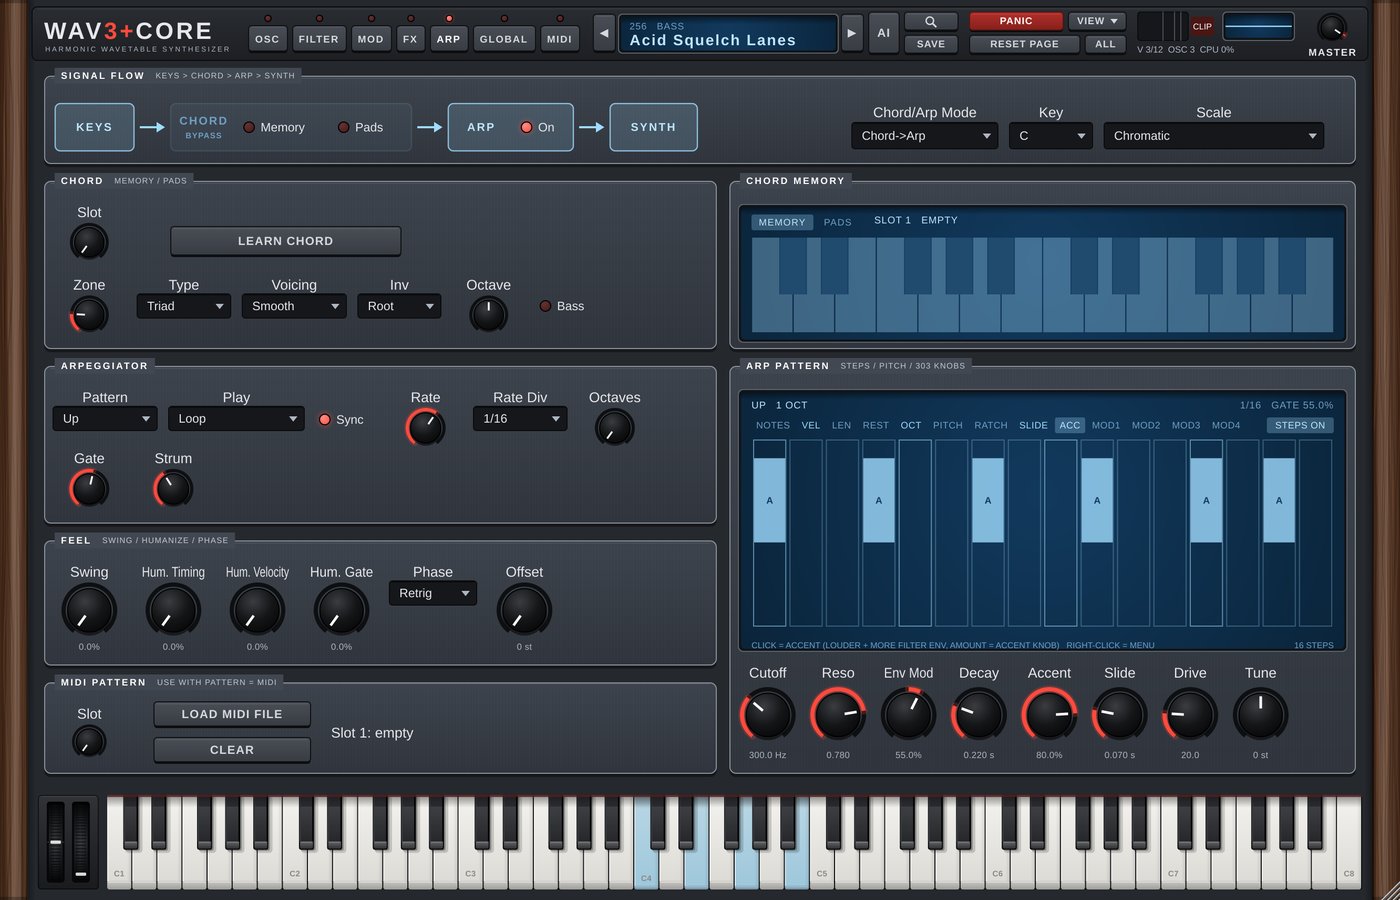Screen dimensions: 1400x900
Task: Switch to the FX page
Action: coord(410,39)
